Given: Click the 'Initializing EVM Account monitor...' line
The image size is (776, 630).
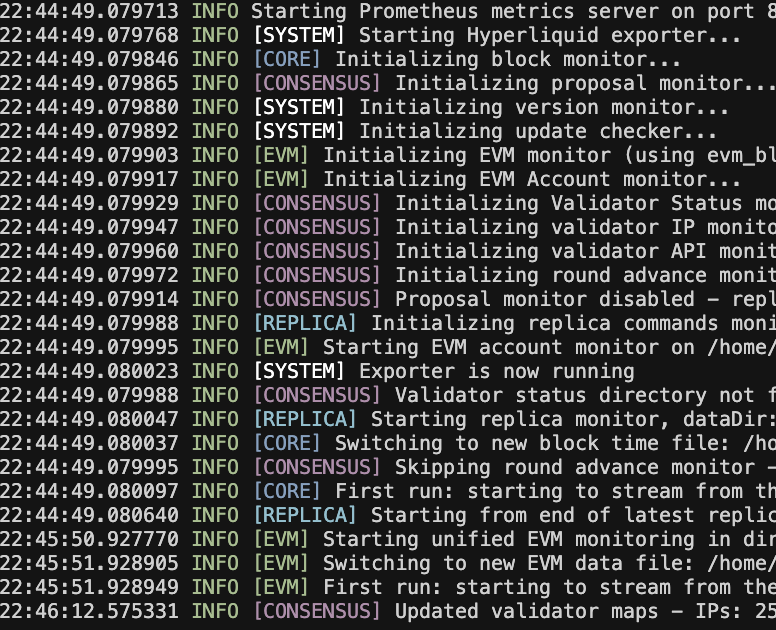Looking at the screenshot, I should (532, 180).
